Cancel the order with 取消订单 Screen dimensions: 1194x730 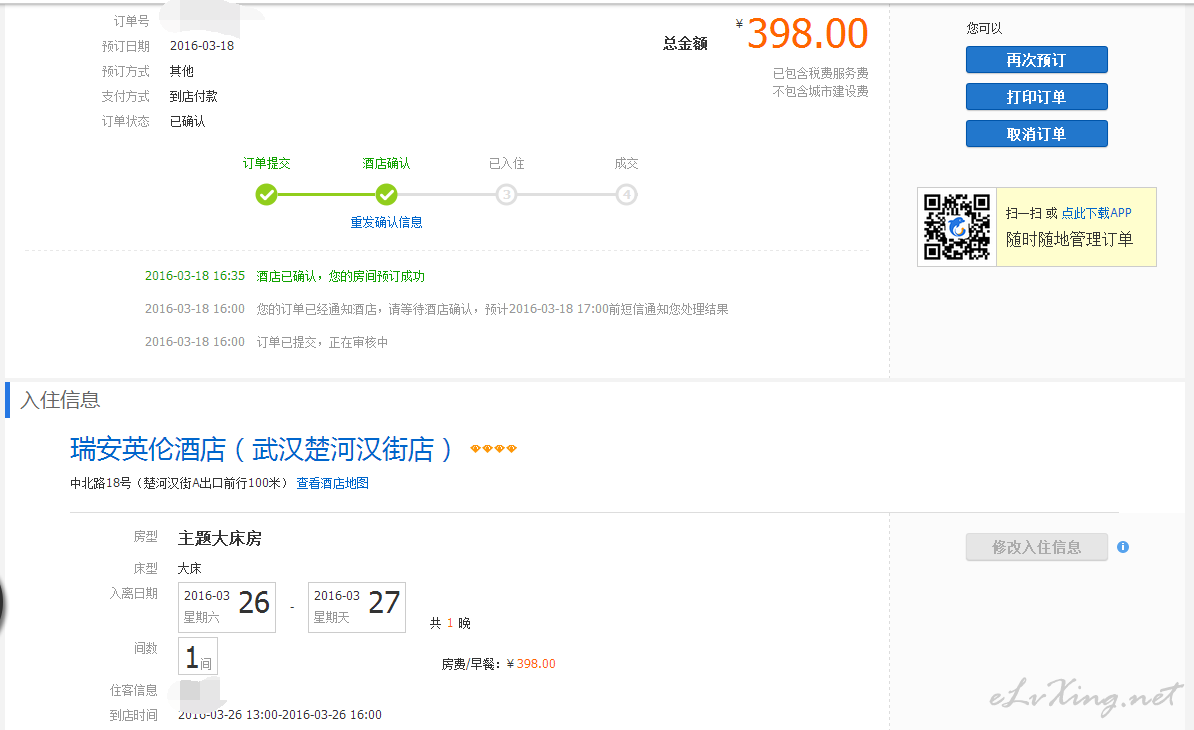pyautogui.click(x=1036, y=134)
